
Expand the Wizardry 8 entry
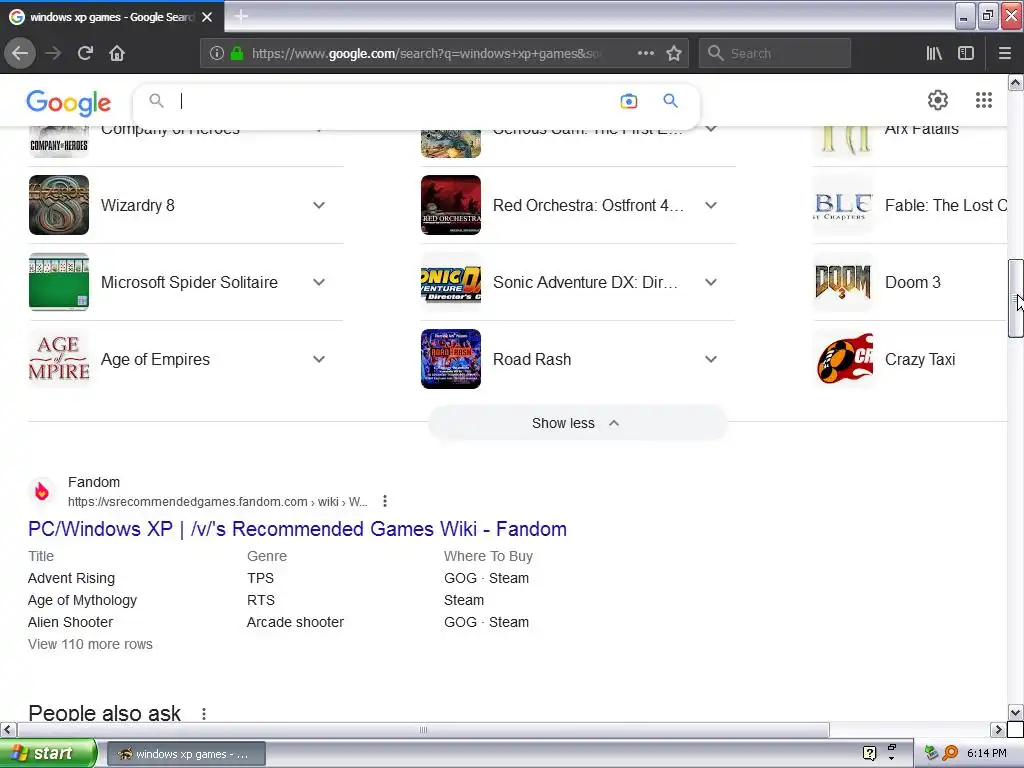(x=319, y=205)
